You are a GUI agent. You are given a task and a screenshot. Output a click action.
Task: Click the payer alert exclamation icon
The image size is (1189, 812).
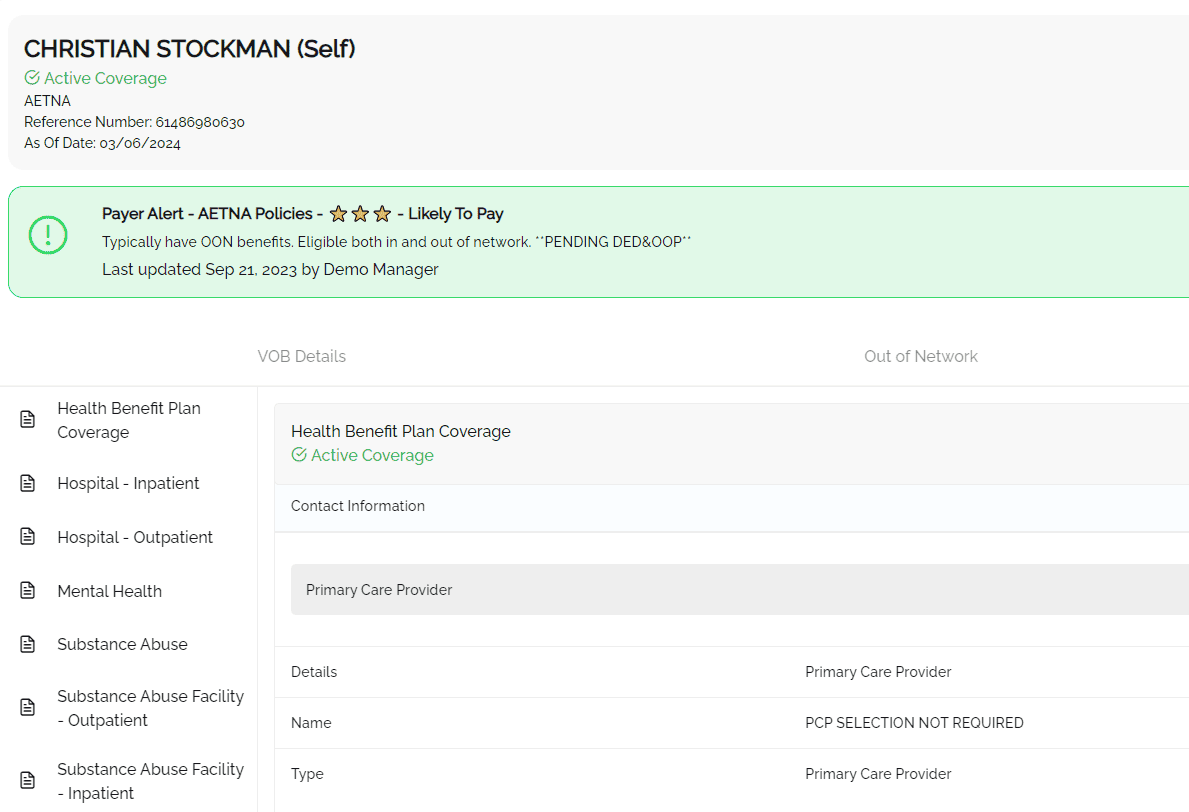pos(48,235)
